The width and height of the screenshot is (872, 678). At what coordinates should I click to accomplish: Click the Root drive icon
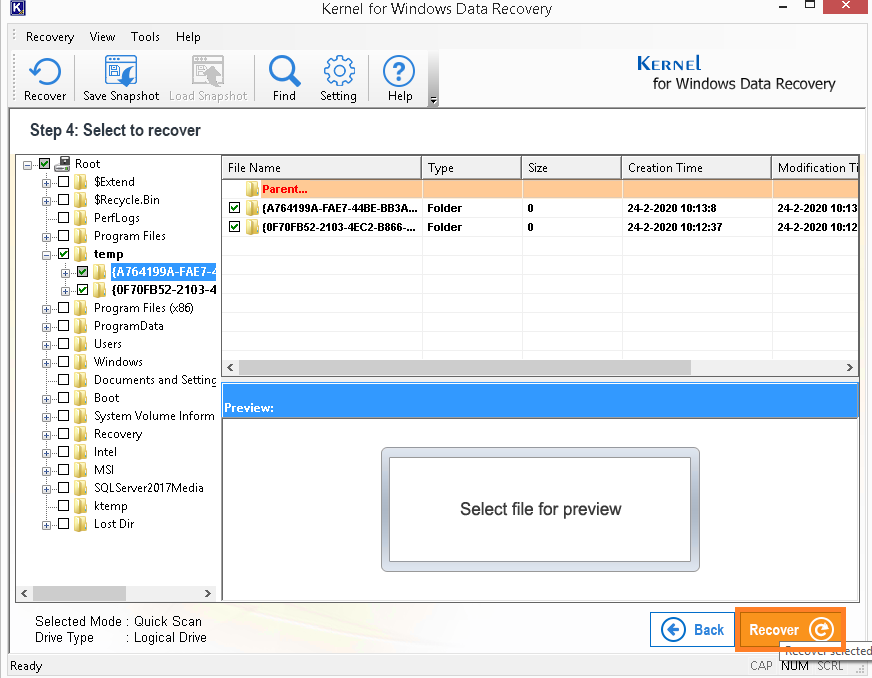[63, 164]
